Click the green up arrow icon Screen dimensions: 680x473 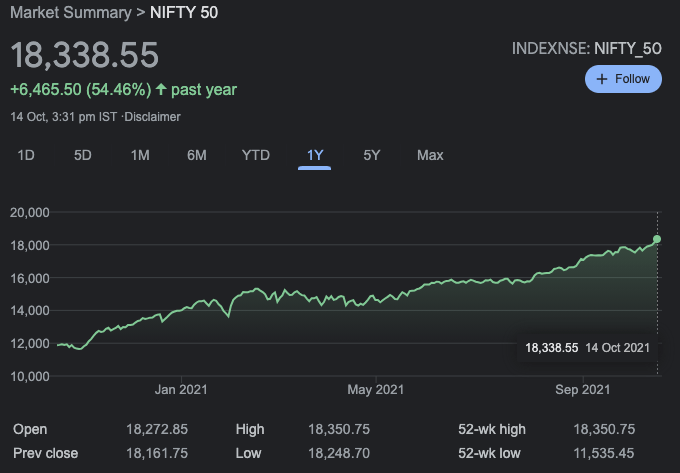coord(161,90)
